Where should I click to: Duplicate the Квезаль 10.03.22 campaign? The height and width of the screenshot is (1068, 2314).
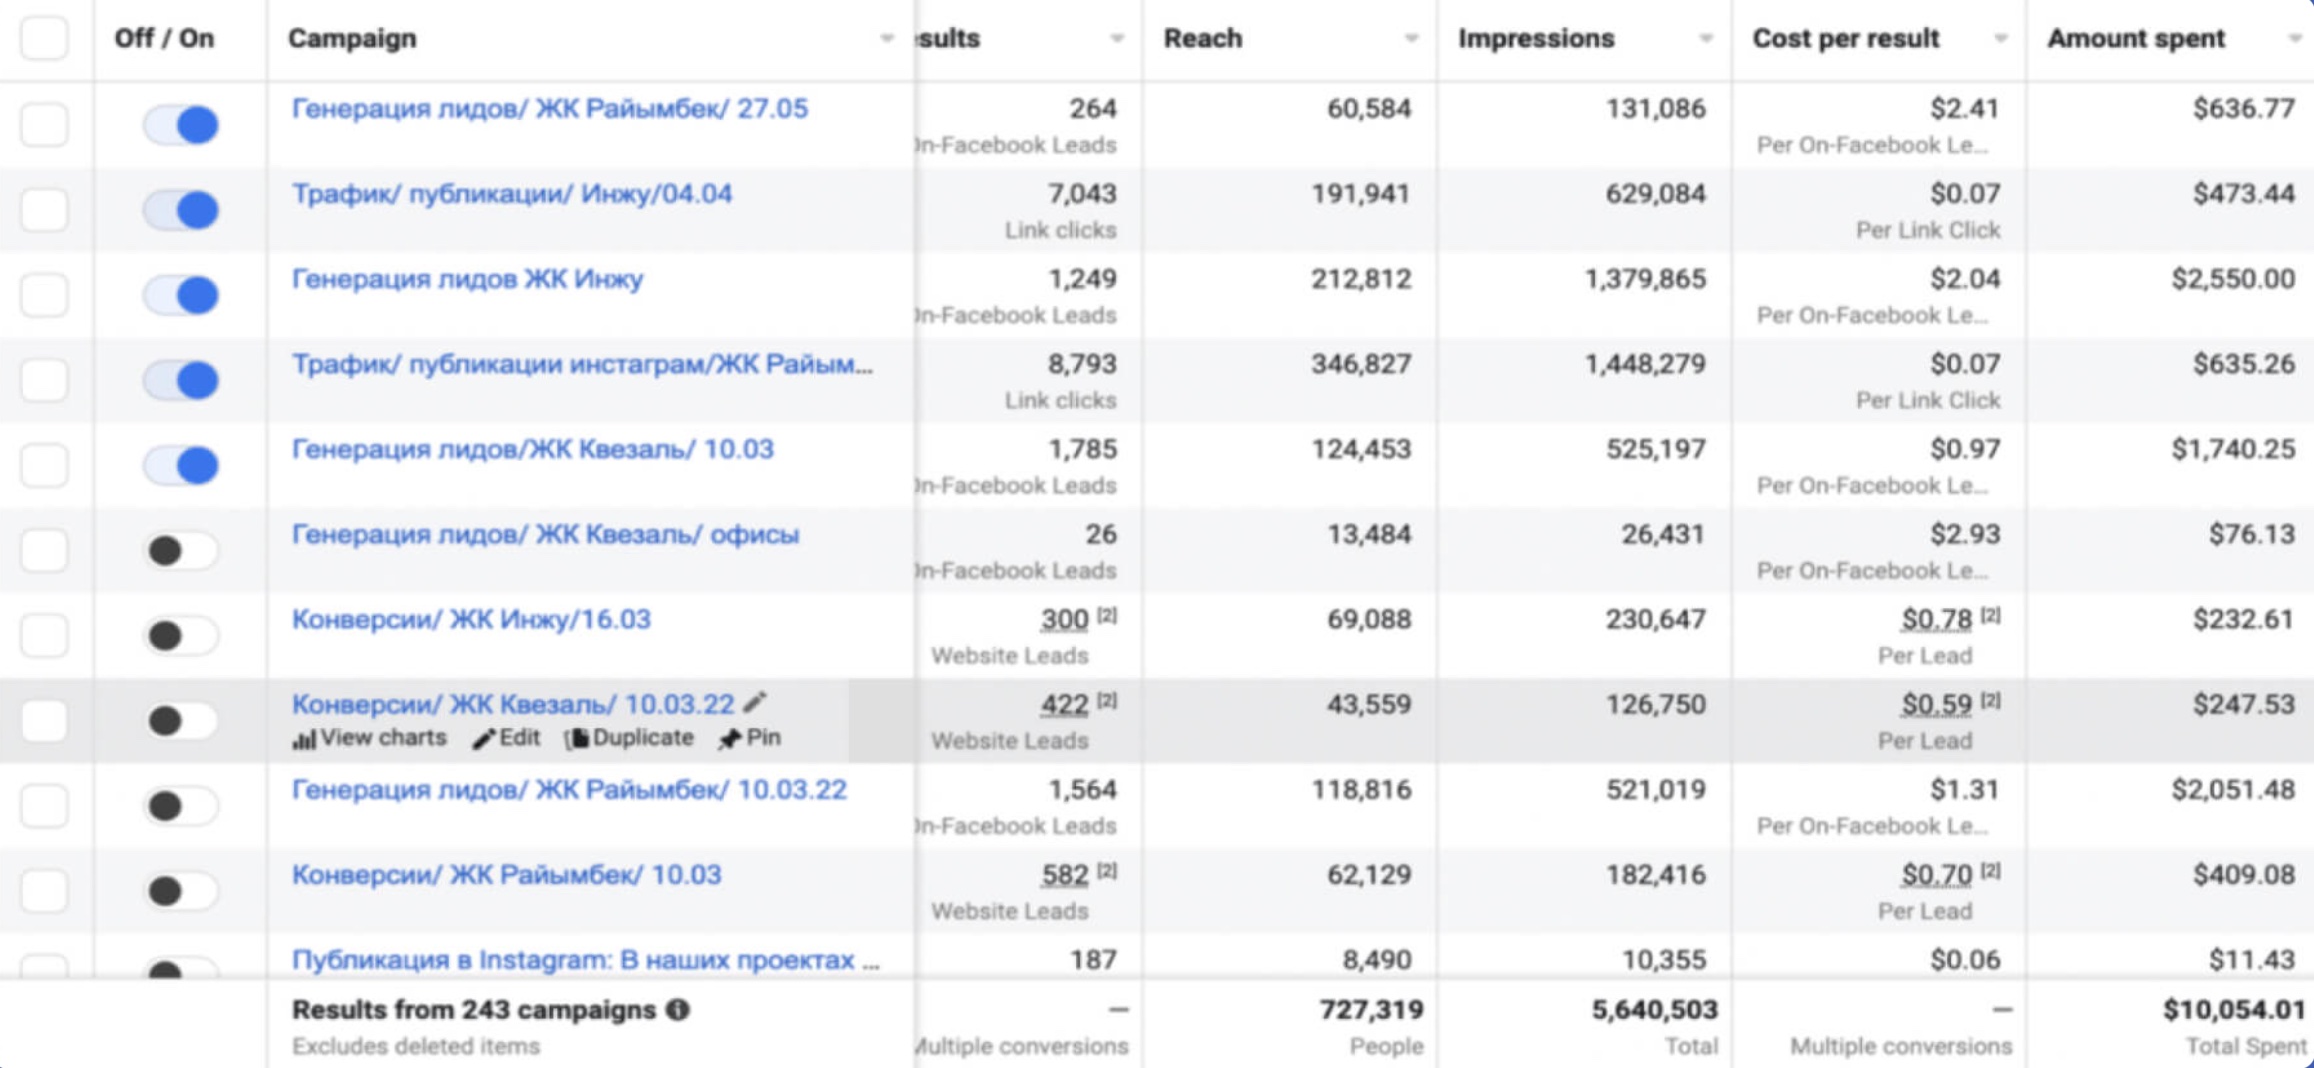(629, 739)
